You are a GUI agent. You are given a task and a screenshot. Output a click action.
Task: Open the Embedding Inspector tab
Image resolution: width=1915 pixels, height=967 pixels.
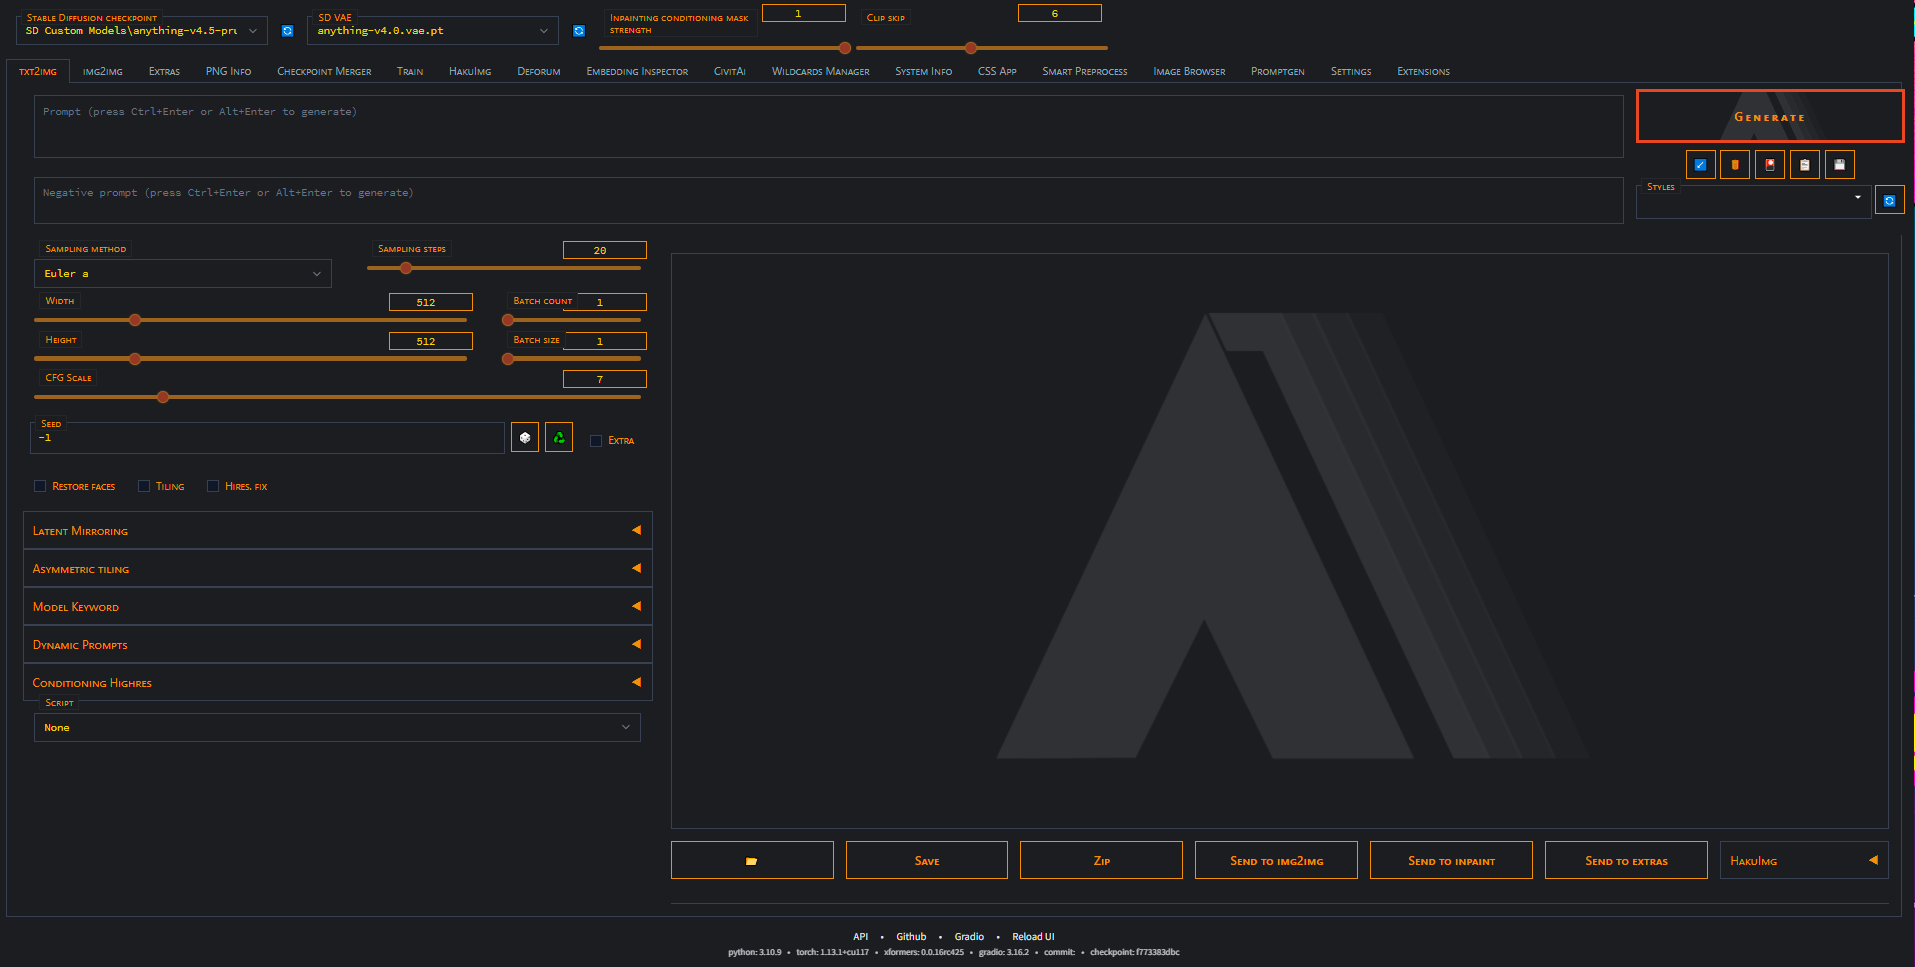637,72
